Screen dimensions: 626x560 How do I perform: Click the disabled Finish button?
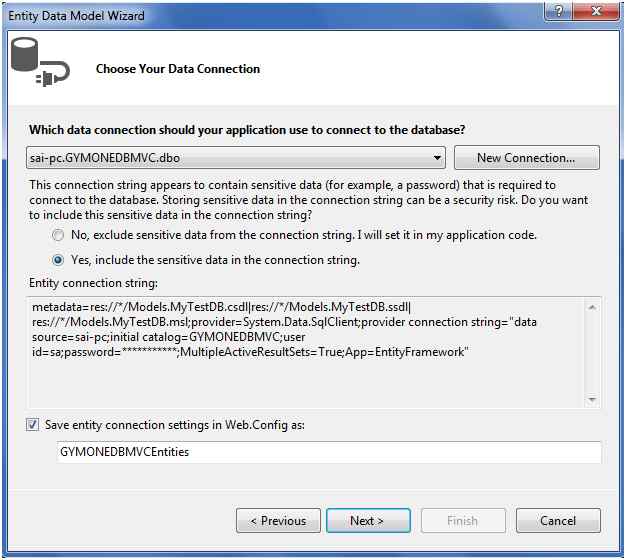tap(462, 521)
